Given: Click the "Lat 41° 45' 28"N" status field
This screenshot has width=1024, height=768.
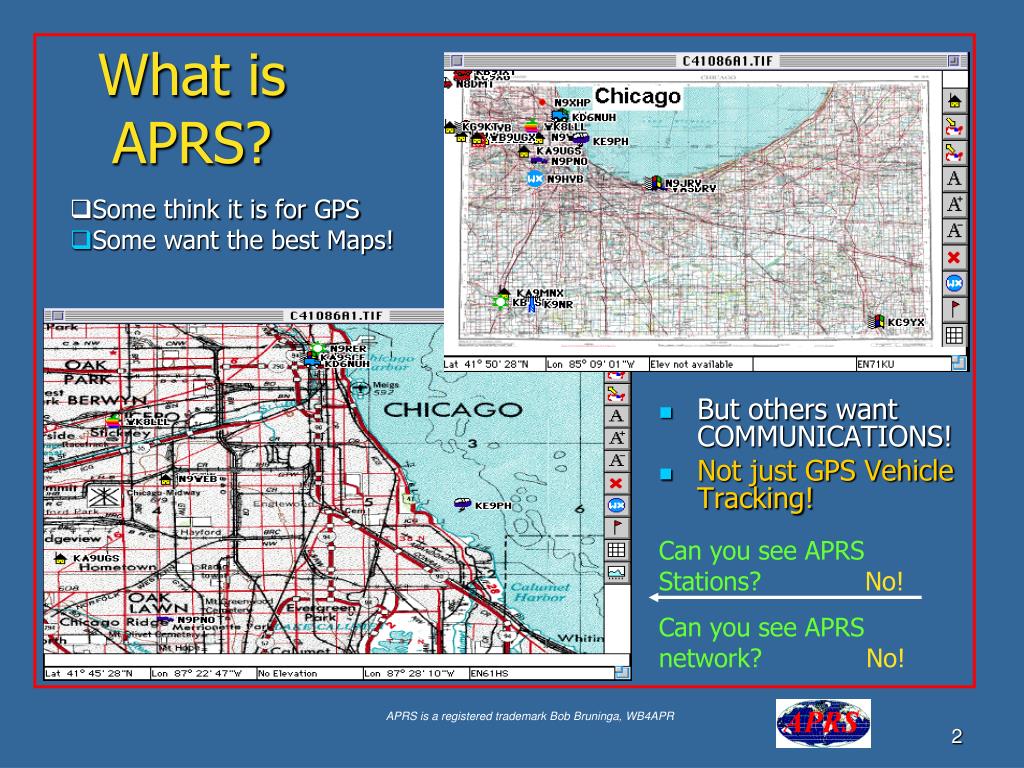Looking at the screenshot, I should (x=96, y=673).
